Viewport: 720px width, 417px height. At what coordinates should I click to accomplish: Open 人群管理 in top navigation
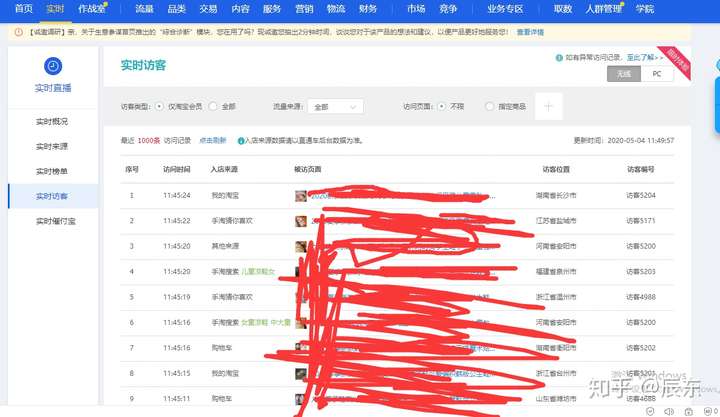pyautogui.click(x=603, y=9)
